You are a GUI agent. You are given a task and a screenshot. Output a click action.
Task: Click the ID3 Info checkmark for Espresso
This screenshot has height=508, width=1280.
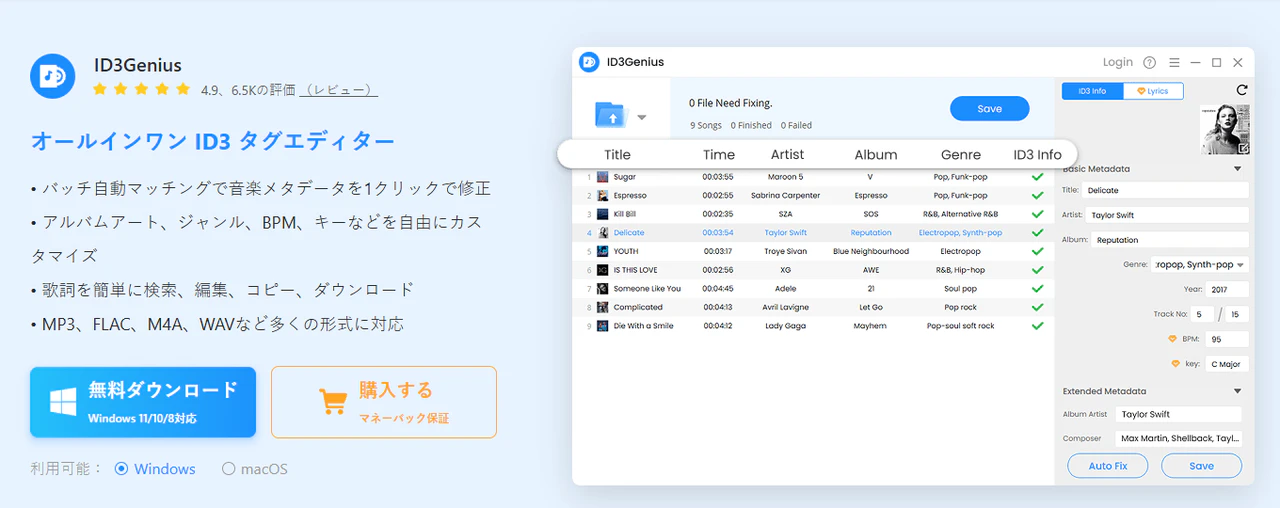click(x=1037, y=195)
